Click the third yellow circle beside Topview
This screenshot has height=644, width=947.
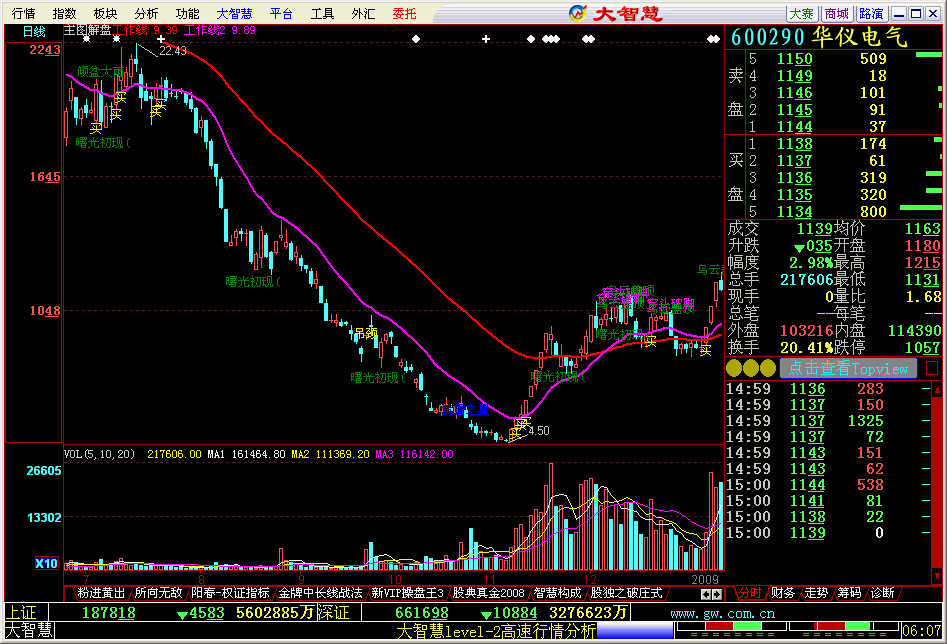pyautogui.click(x=768, y=368)
